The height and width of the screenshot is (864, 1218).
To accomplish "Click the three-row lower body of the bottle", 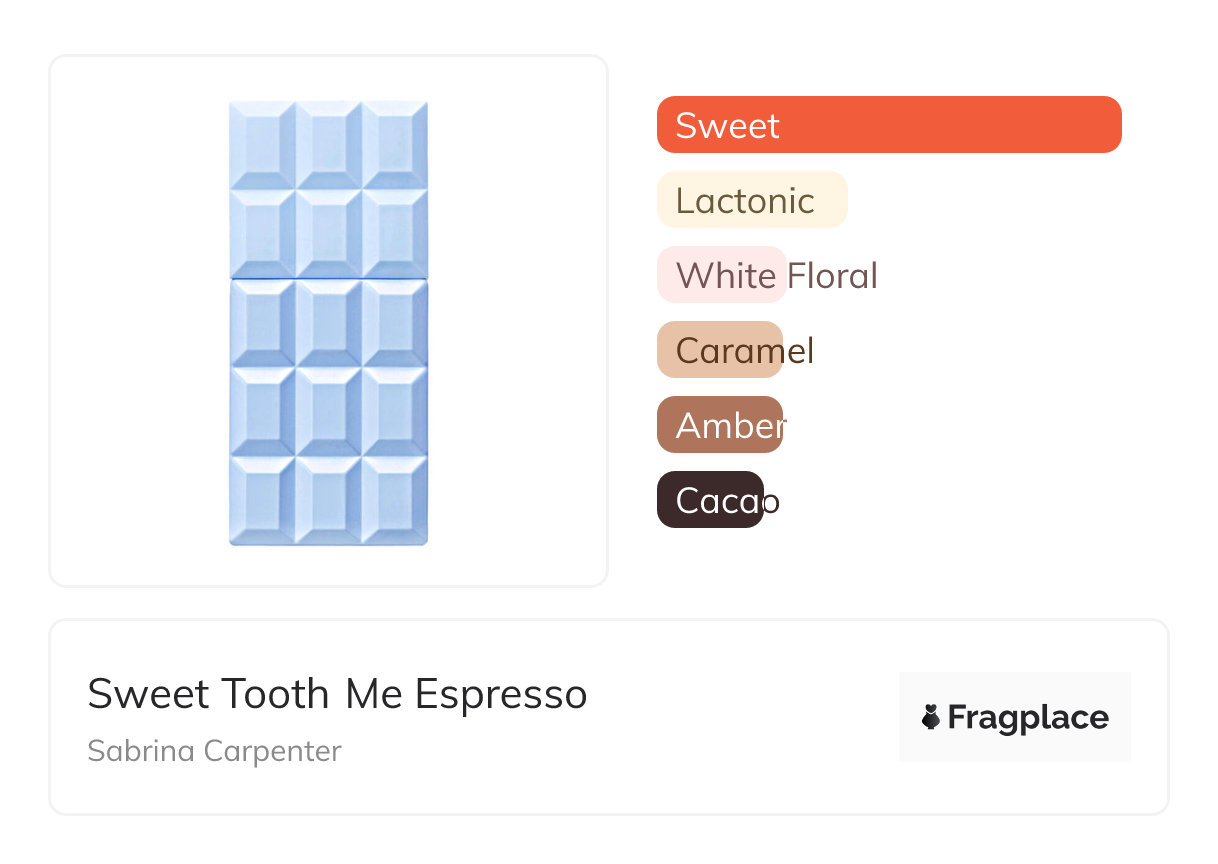I will pyautogui.click(x=328, y=412).
